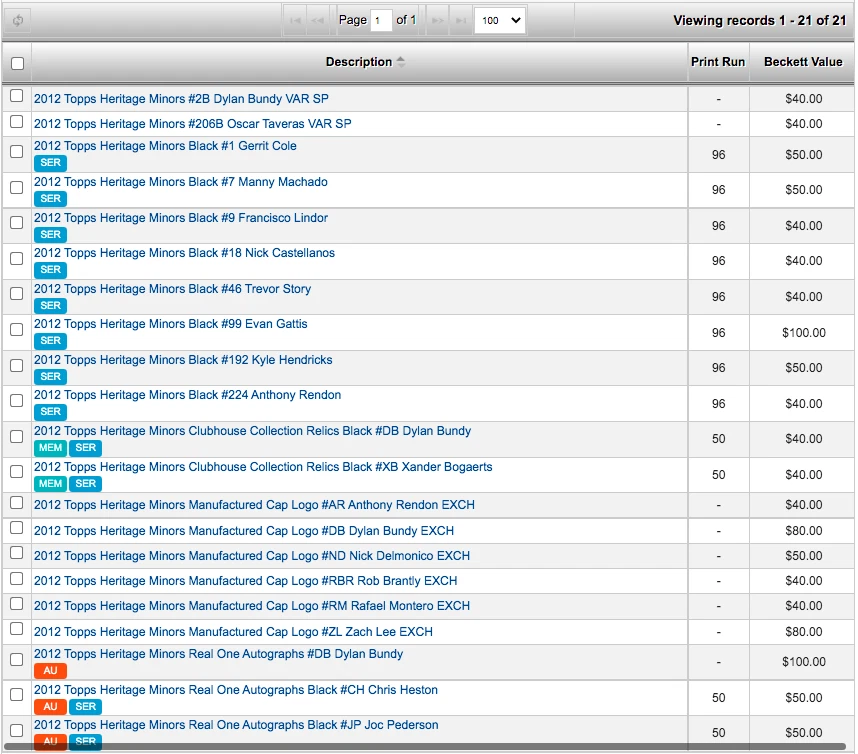Open Cap Logo #ND Nick Delmonico link
Viewport: 858px width, 754px height.
click(252, 556)
